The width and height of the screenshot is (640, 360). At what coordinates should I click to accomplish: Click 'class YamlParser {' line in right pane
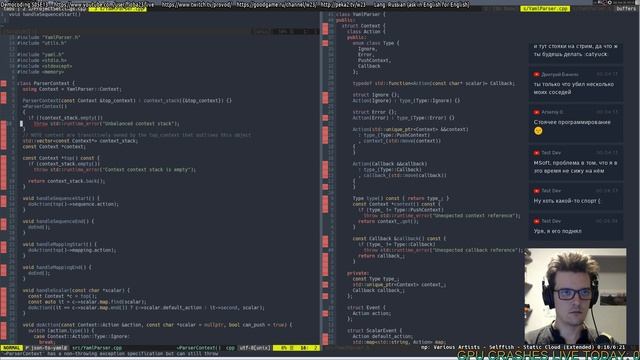tap(360, 14)
